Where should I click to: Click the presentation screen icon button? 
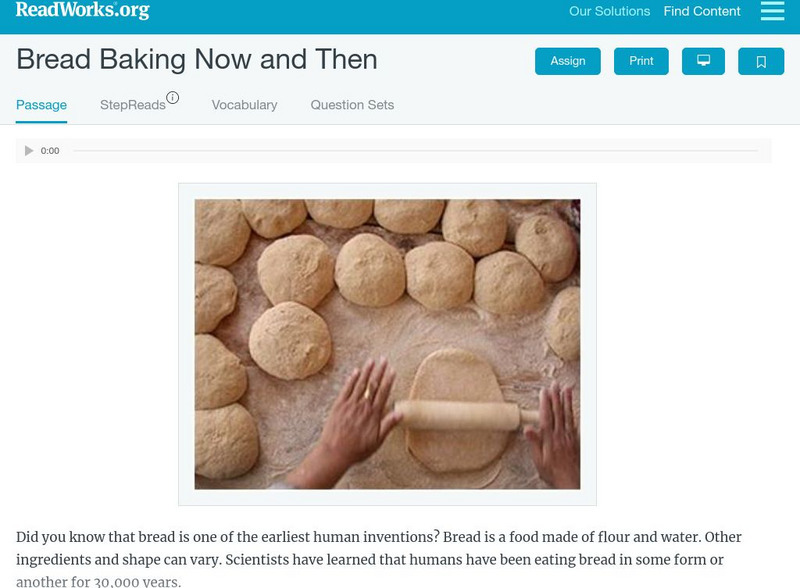pyautogui.click(x=703, y=61)
